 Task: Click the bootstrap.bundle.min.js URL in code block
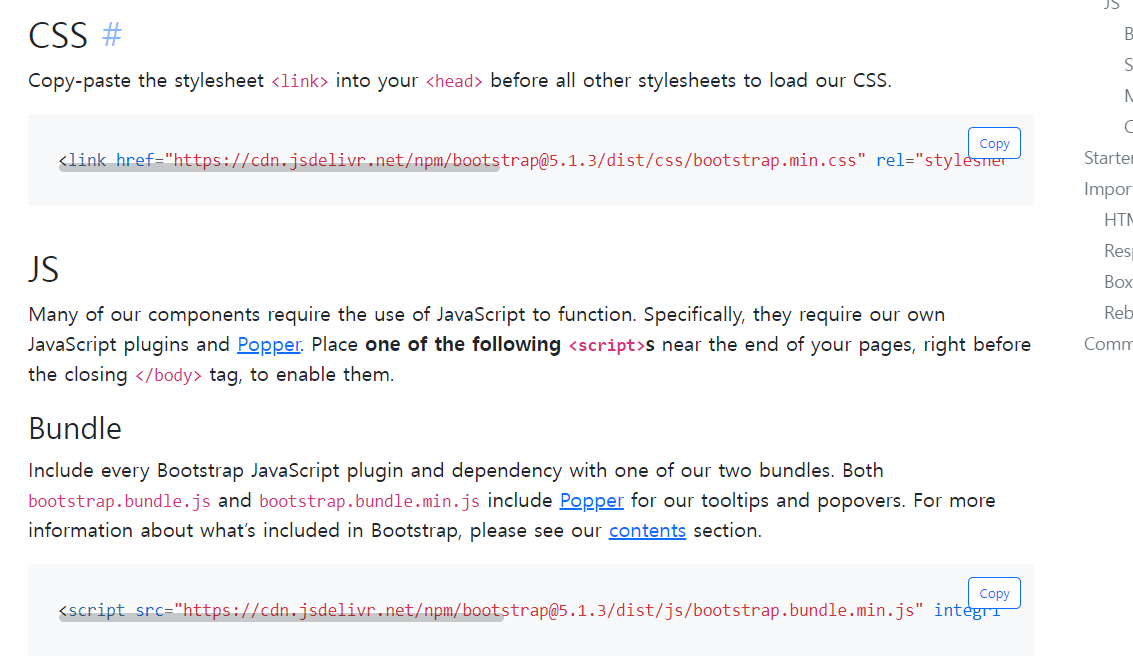click(548, 610)
